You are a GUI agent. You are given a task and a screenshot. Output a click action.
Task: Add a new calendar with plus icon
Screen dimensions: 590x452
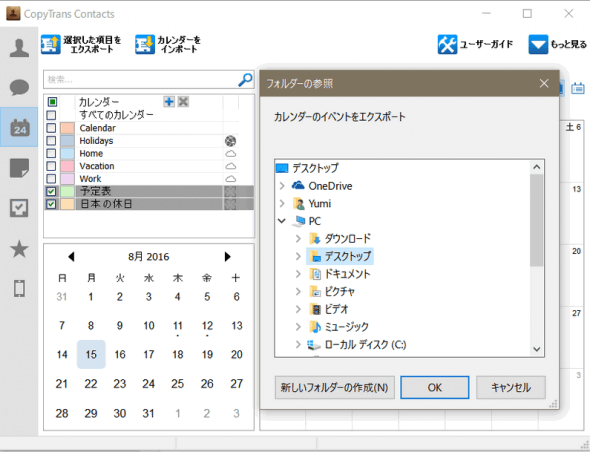[x=169, y=102]
